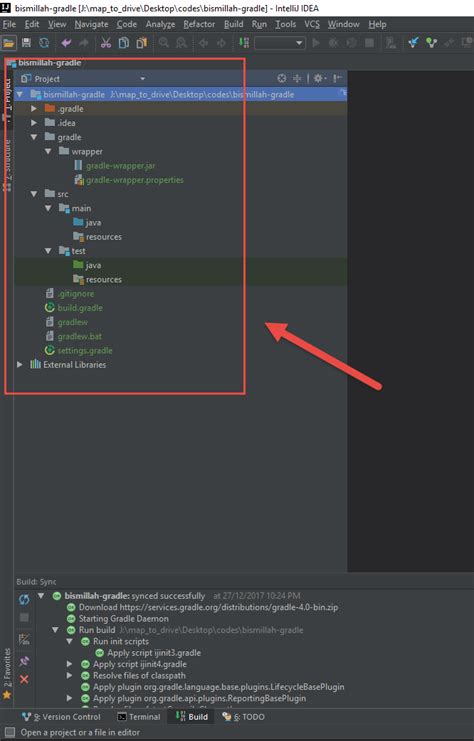Open the Build menu
The image size is (474, 741).
233,24
